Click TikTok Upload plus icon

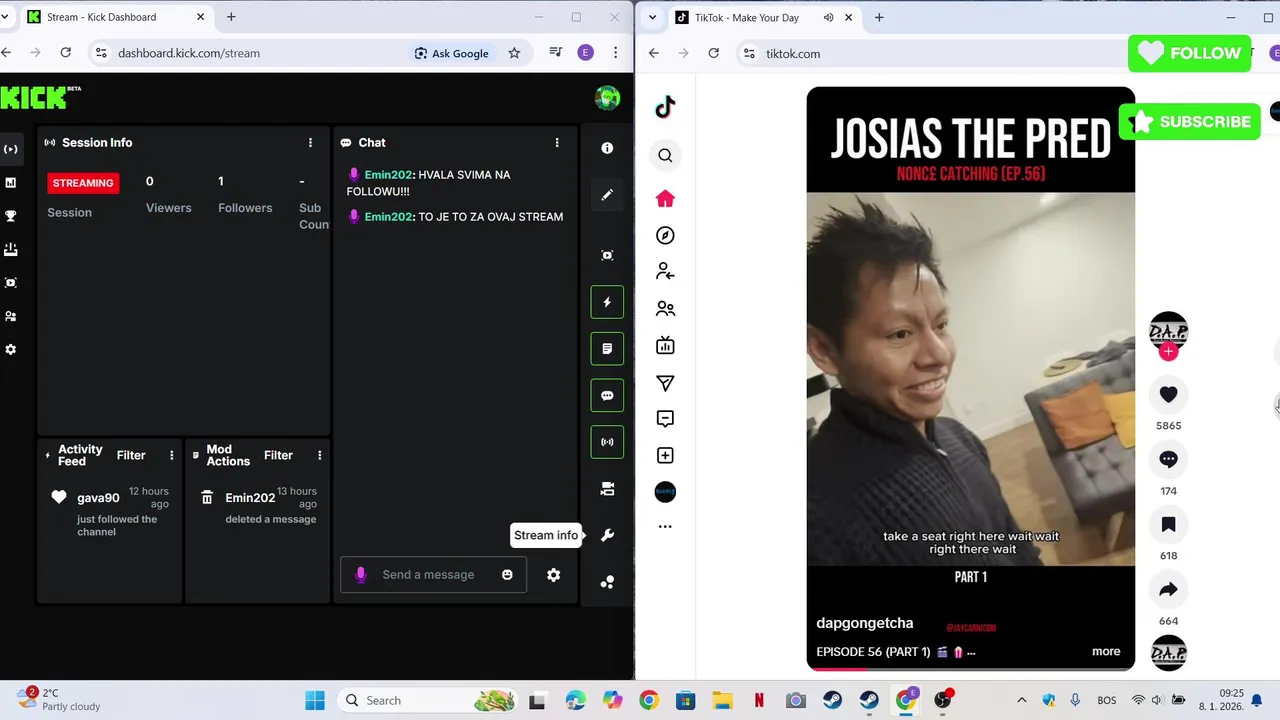click(x=665, y=455)
